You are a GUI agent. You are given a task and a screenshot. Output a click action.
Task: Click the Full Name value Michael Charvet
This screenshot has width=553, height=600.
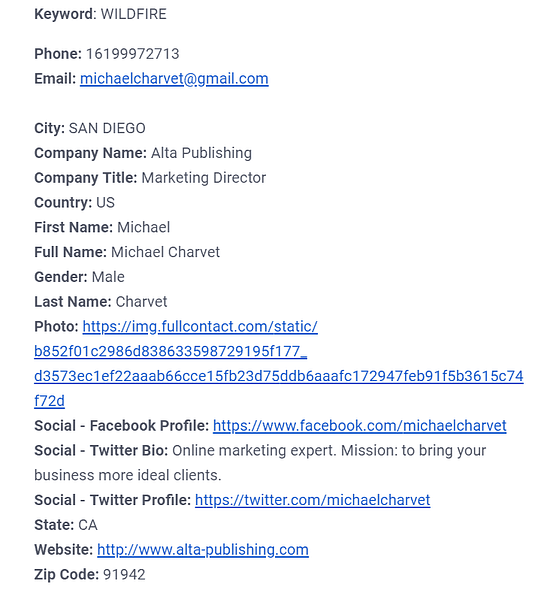click(x=165, y=252)
